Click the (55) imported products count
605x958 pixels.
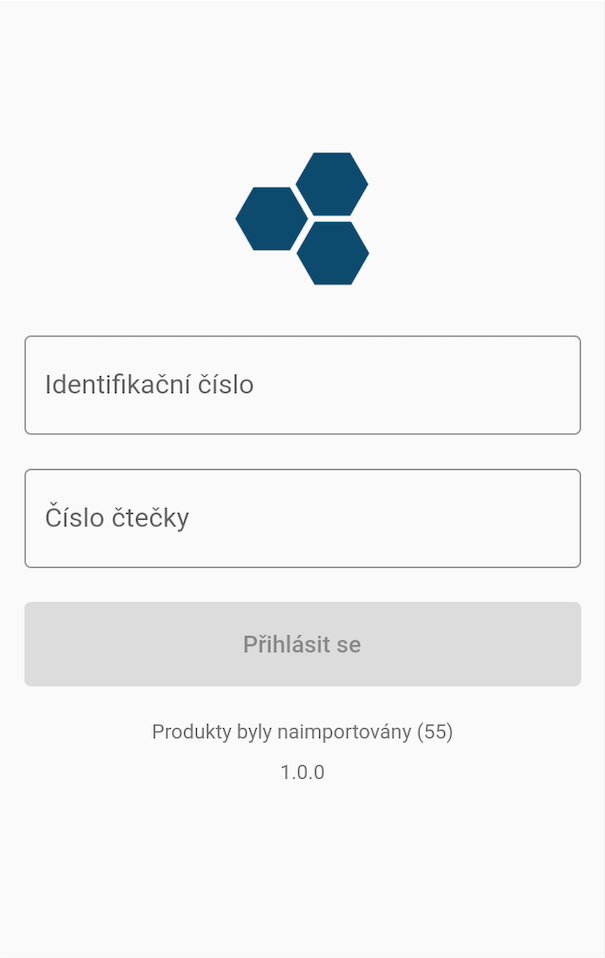(435, 732)
